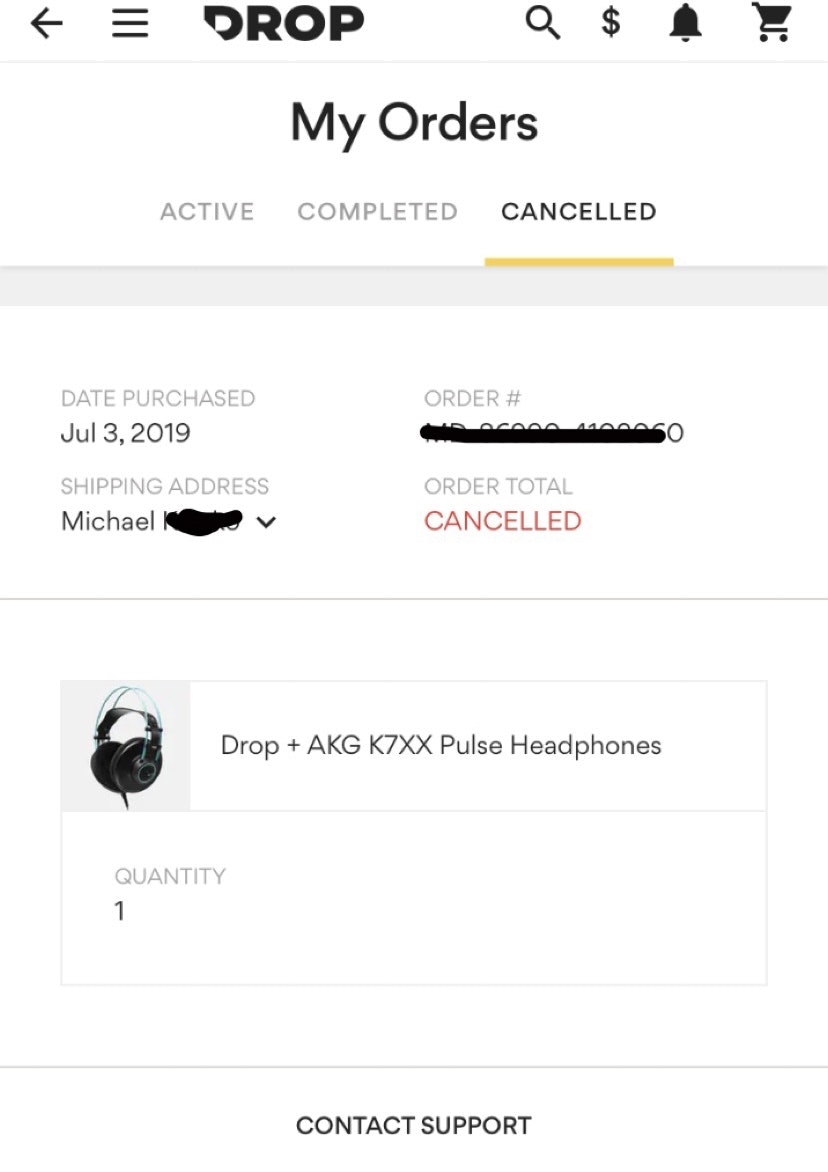Tap the dollar sign rewards icon

coord(610,23)
